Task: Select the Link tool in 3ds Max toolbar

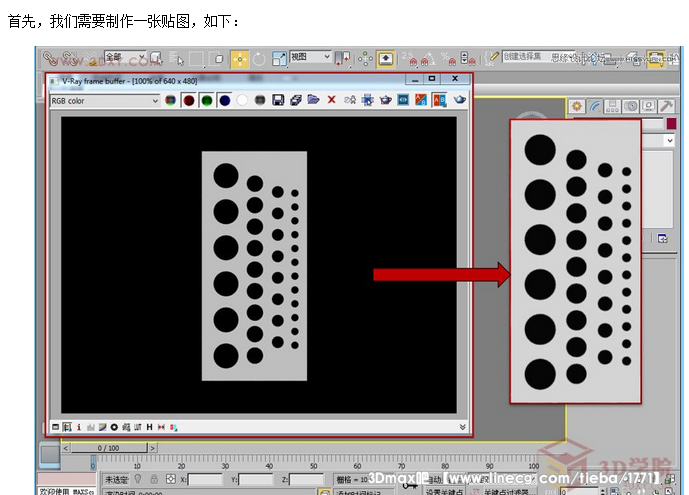Action: tap(50, 58)
